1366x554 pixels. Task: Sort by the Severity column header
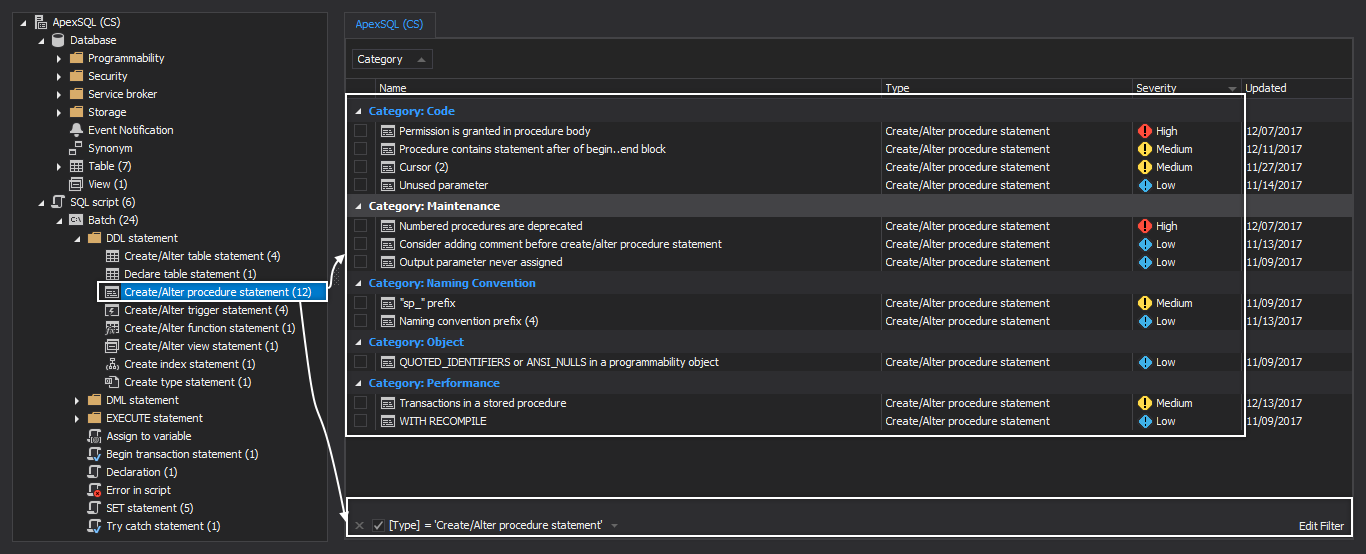click(1186, 88)
